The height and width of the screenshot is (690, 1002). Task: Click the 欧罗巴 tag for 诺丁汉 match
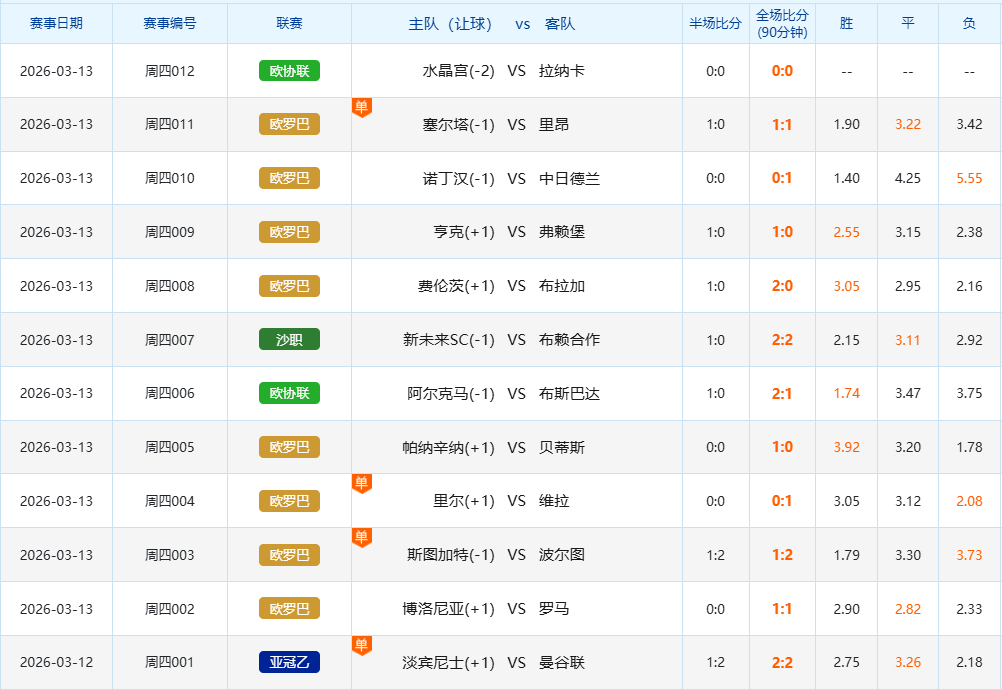tap(289, 178)
